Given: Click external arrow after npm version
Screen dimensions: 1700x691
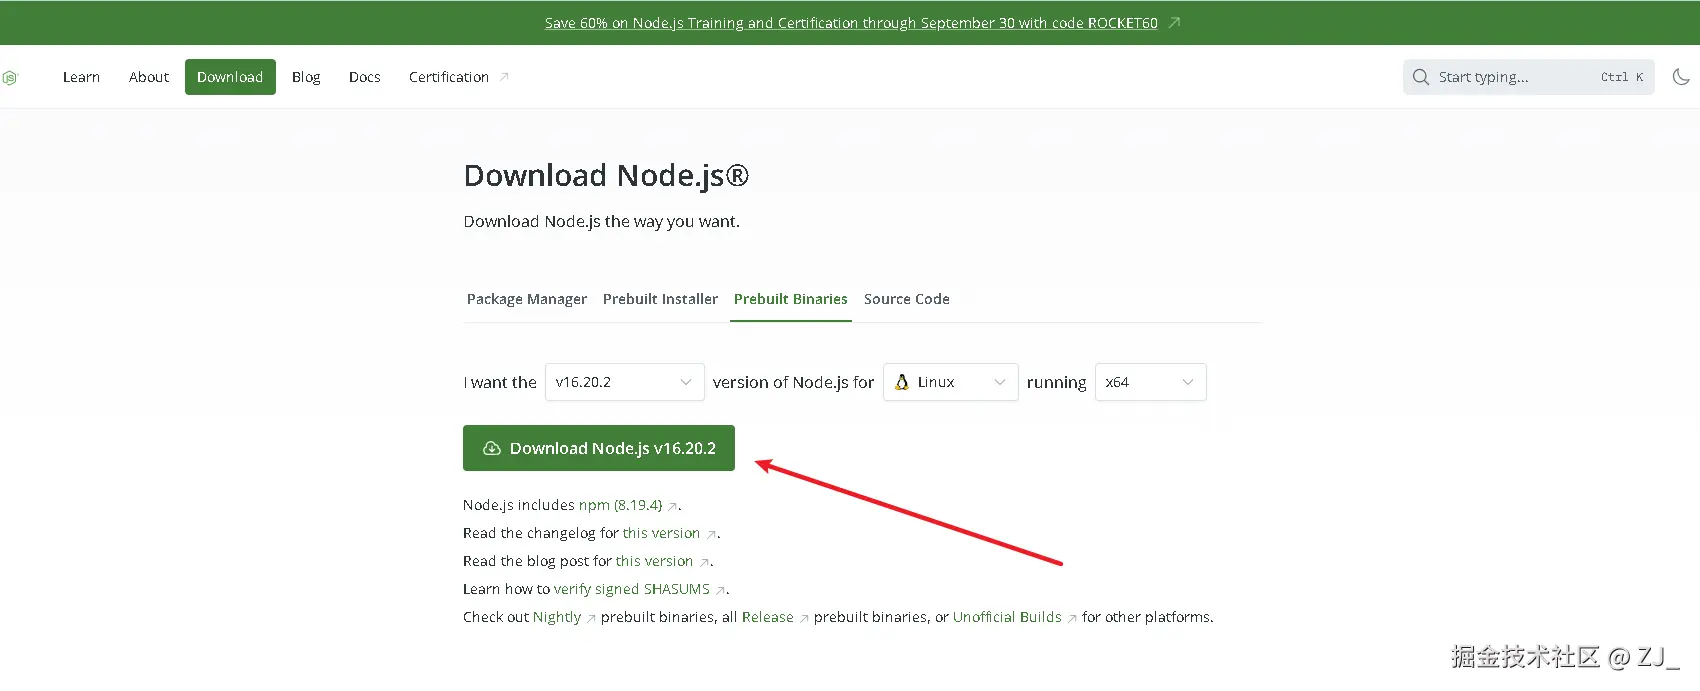Looking at the screenshot, I should point(673,507).
